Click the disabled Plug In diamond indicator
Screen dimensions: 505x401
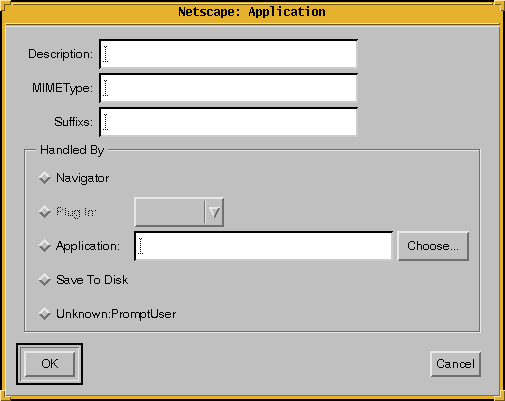click(x=44, y=212)
